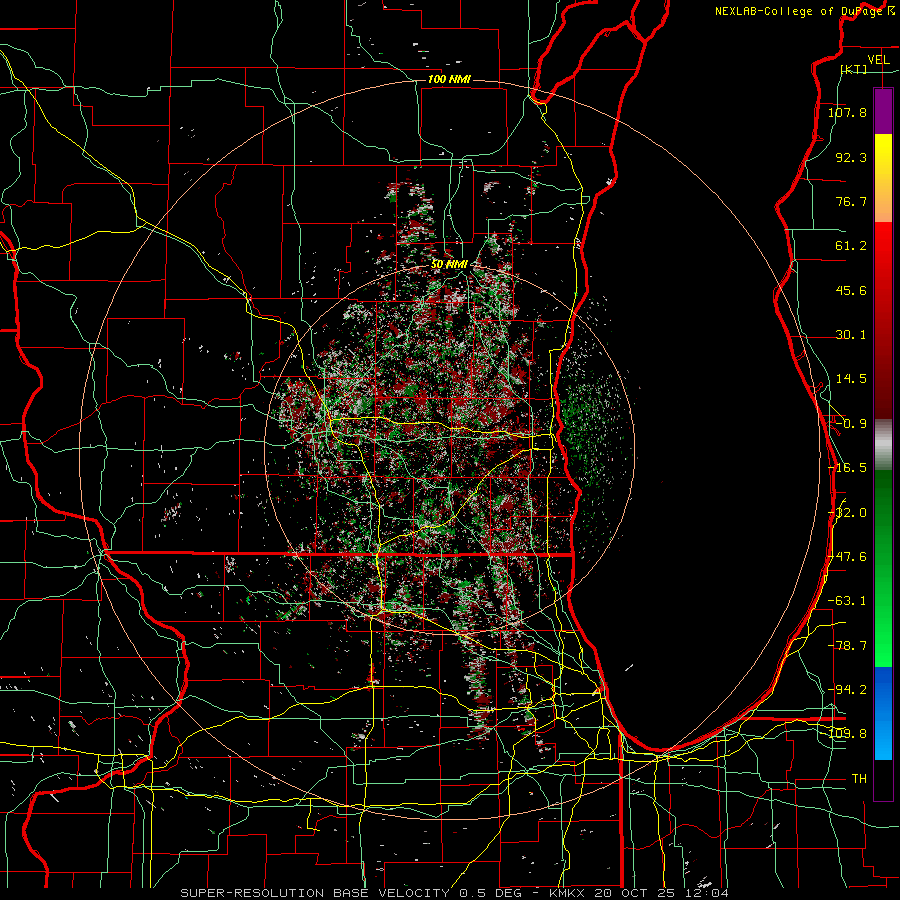The image size is (900, 900).
Task: Select the -16.5 velocity scale value
Action: (847, 468)
